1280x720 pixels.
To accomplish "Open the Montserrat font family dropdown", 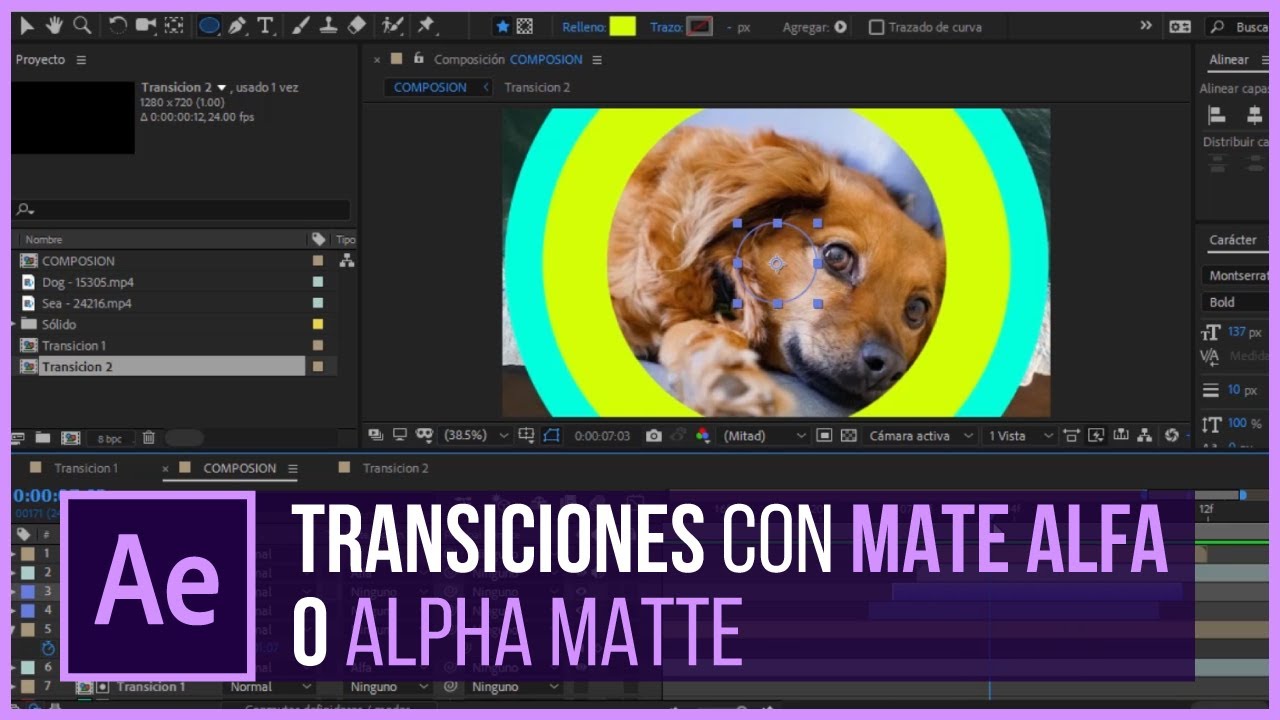I will pos(1236,276).
